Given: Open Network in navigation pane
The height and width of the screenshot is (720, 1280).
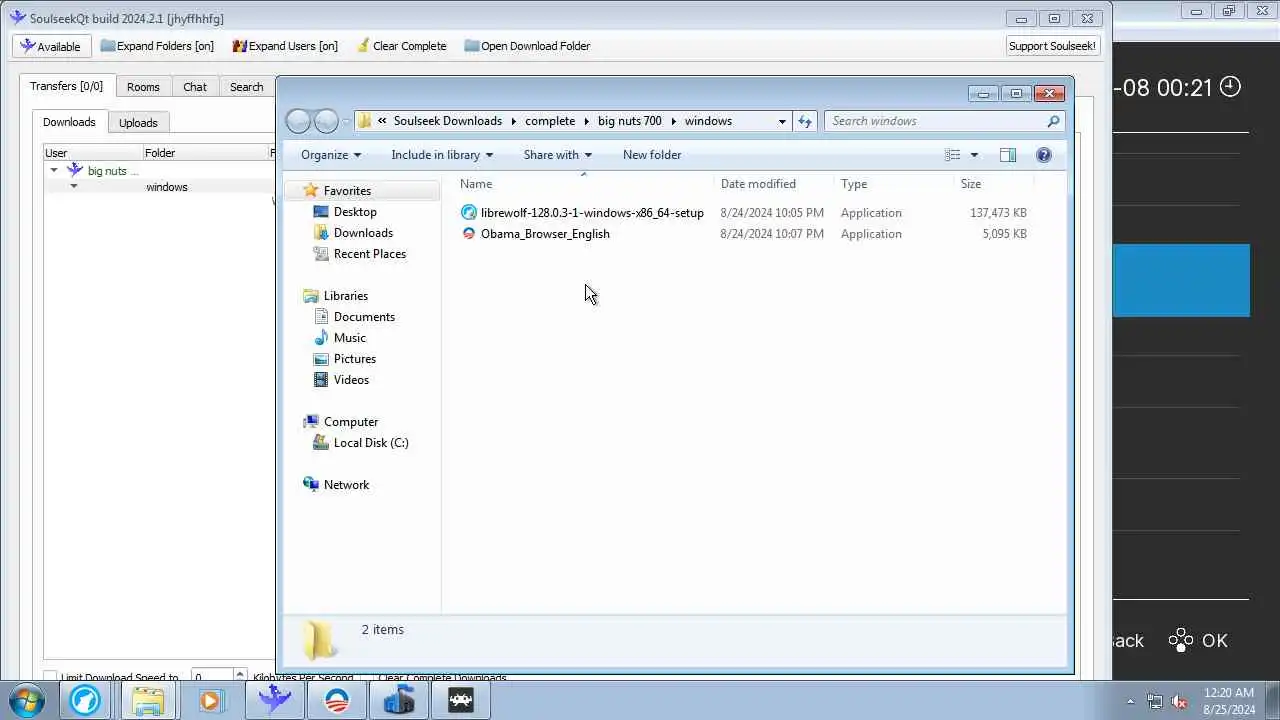Looking at the screenshot, I should coord(346,485).
